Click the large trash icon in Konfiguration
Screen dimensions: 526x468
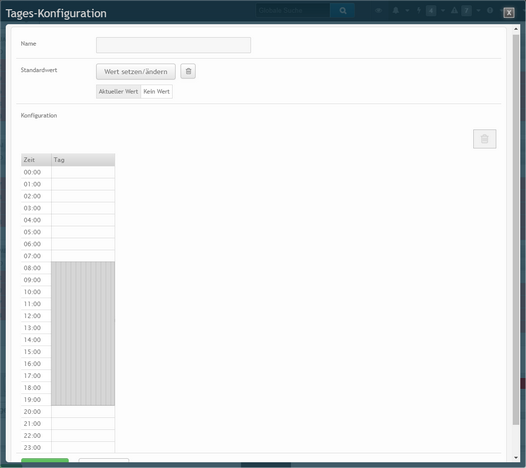tap(484, 139)
